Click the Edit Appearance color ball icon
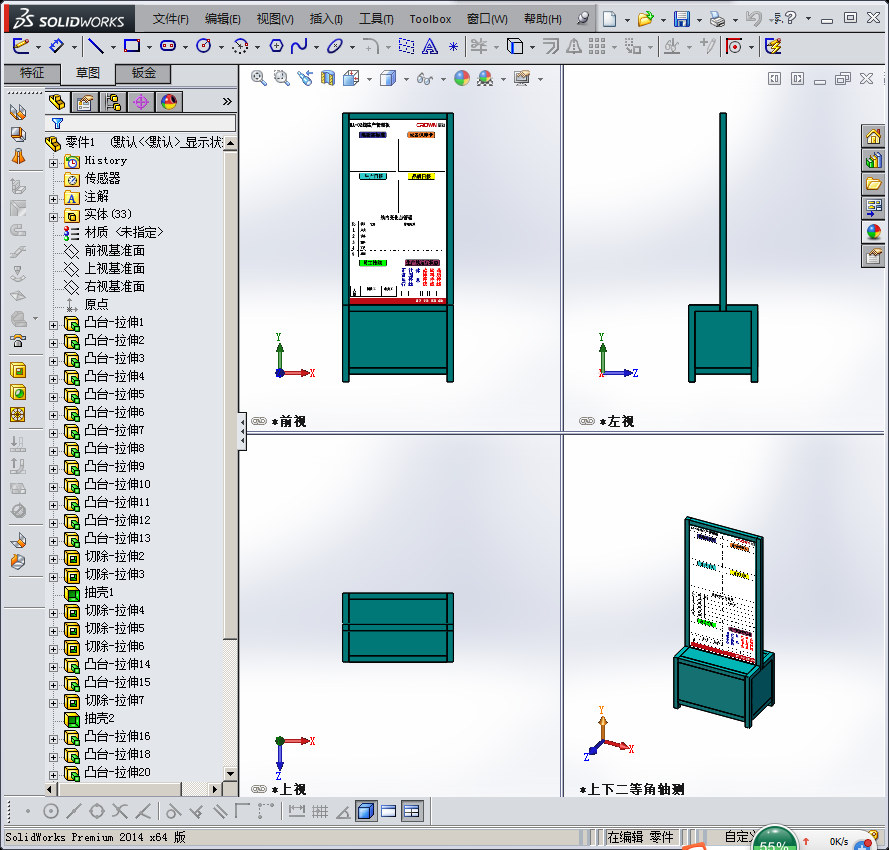This screenshot has width=889, height=850. (462, 78)
